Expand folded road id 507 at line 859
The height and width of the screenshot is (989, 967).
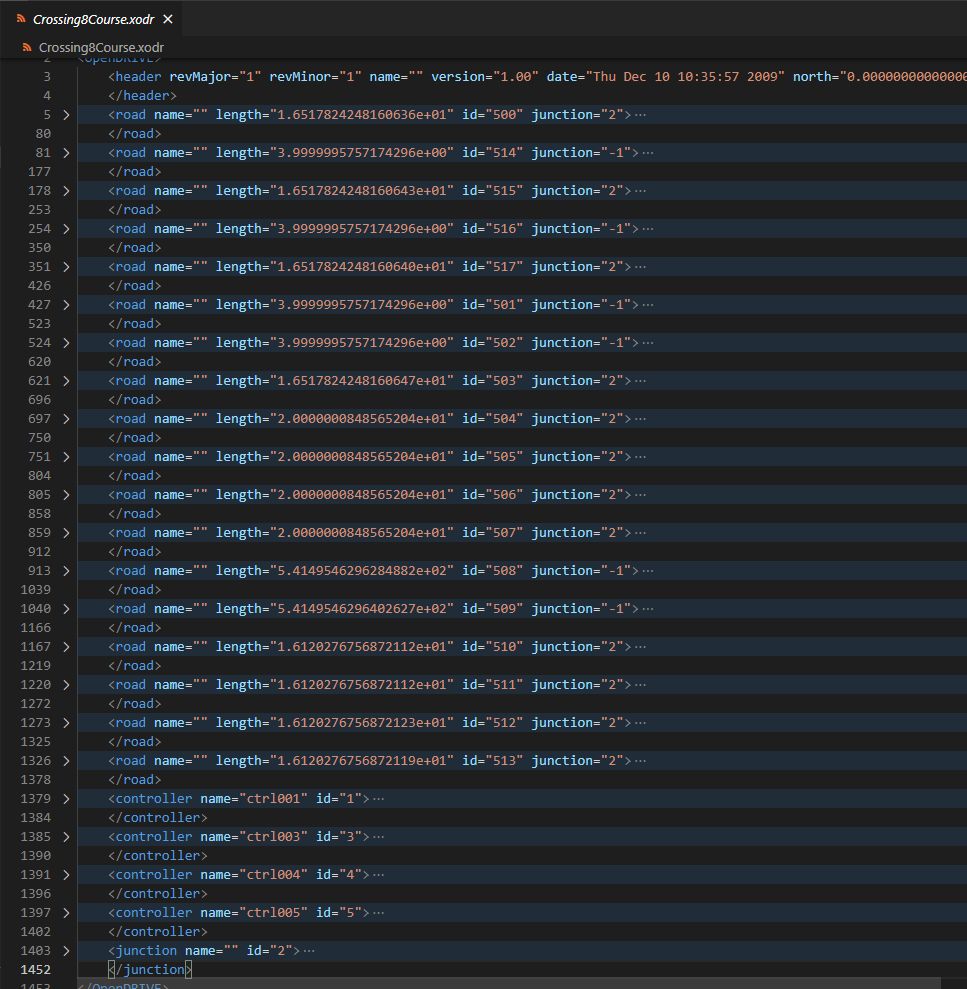coord(66,533)
